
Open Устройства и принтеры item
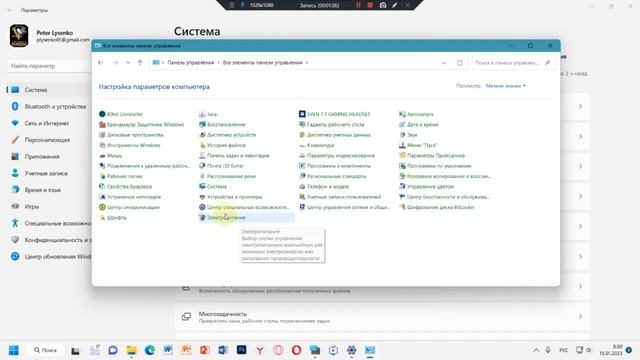(x=231, y=197)
